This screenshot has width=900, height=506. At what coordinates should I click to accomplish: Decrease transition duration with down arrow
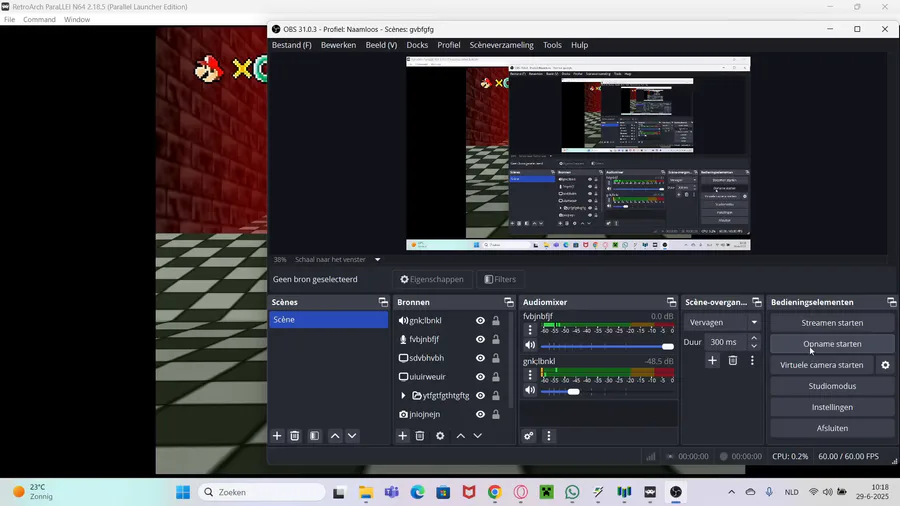coord(754,346)
